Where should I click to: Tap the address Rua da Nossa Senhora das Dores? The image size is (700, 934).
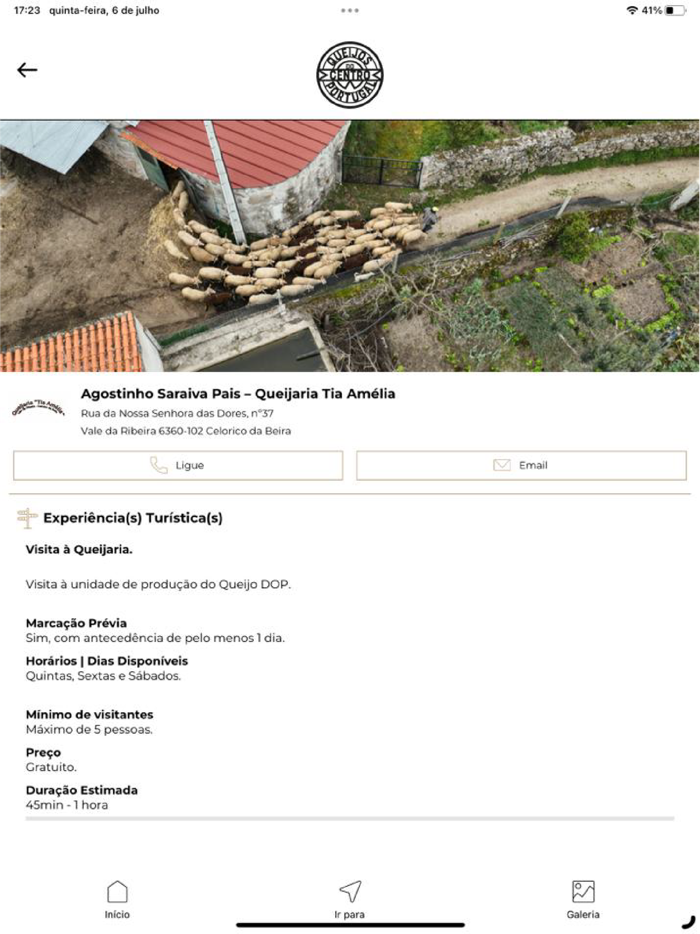(178, 413)
